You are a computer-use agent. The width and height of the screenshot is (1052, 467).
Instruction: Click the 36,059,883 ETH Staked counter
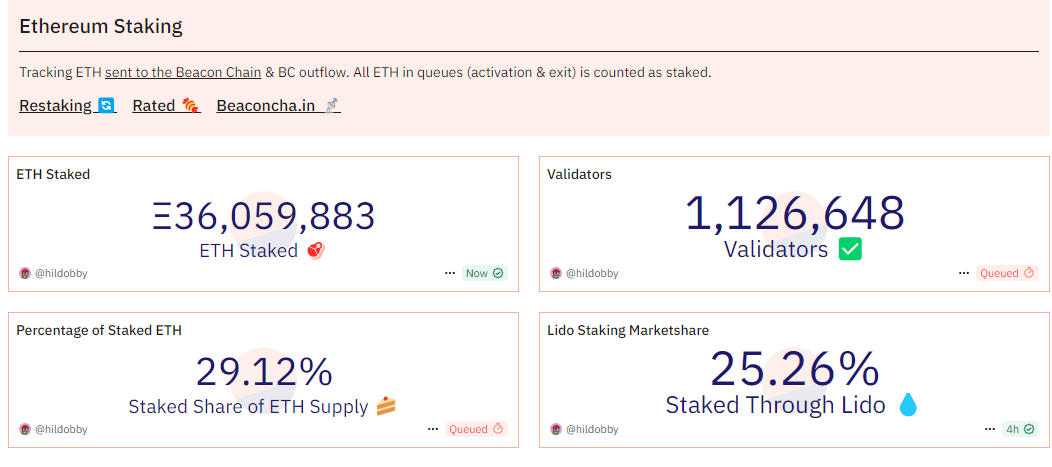[264, 216]
